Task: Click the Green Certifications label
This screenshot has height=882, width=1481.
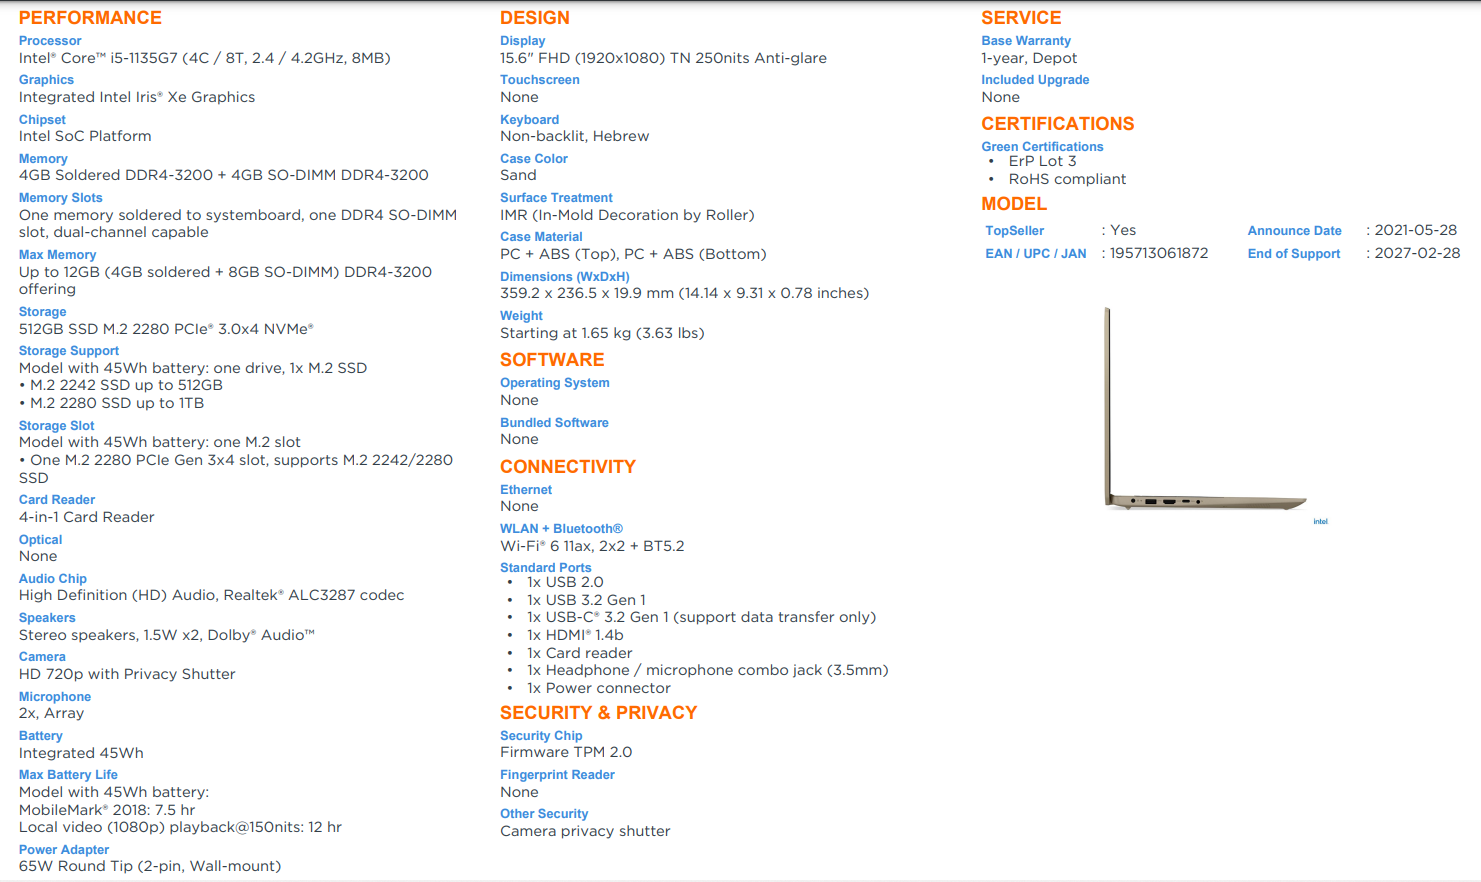Action: [1042, 147]
